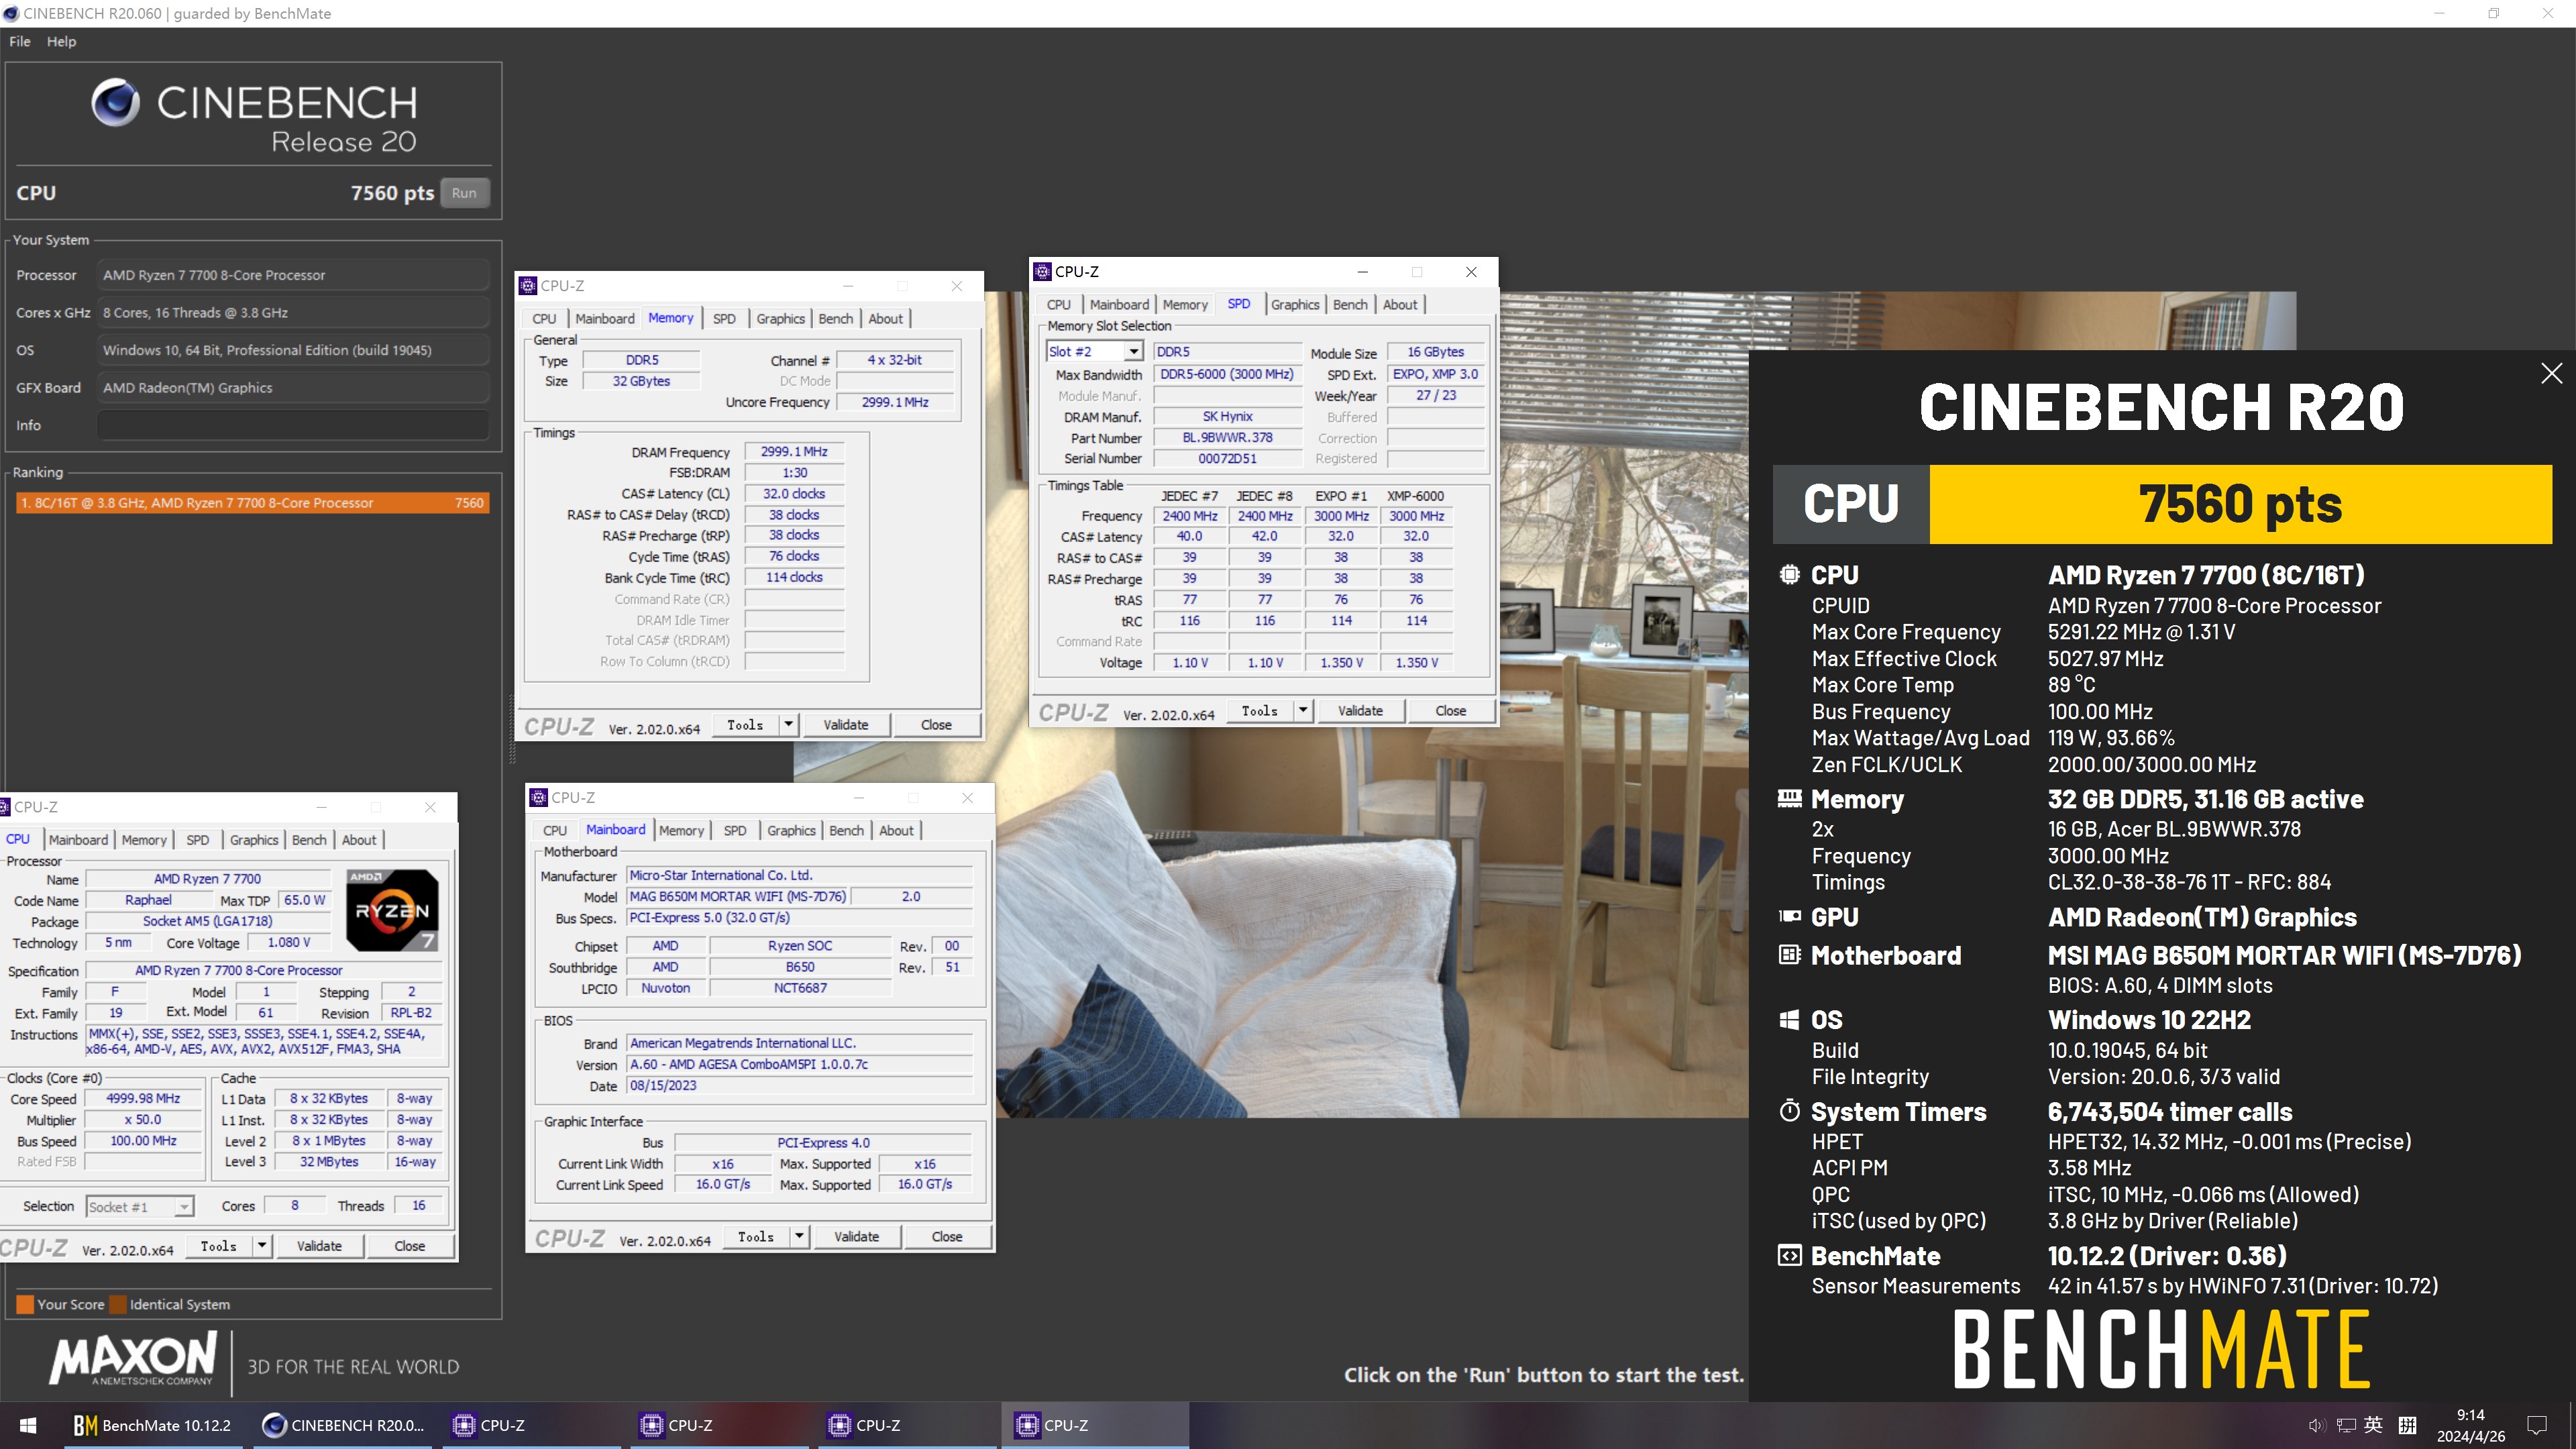Click the 7560 pts yellow score bar

[2240, 504]
